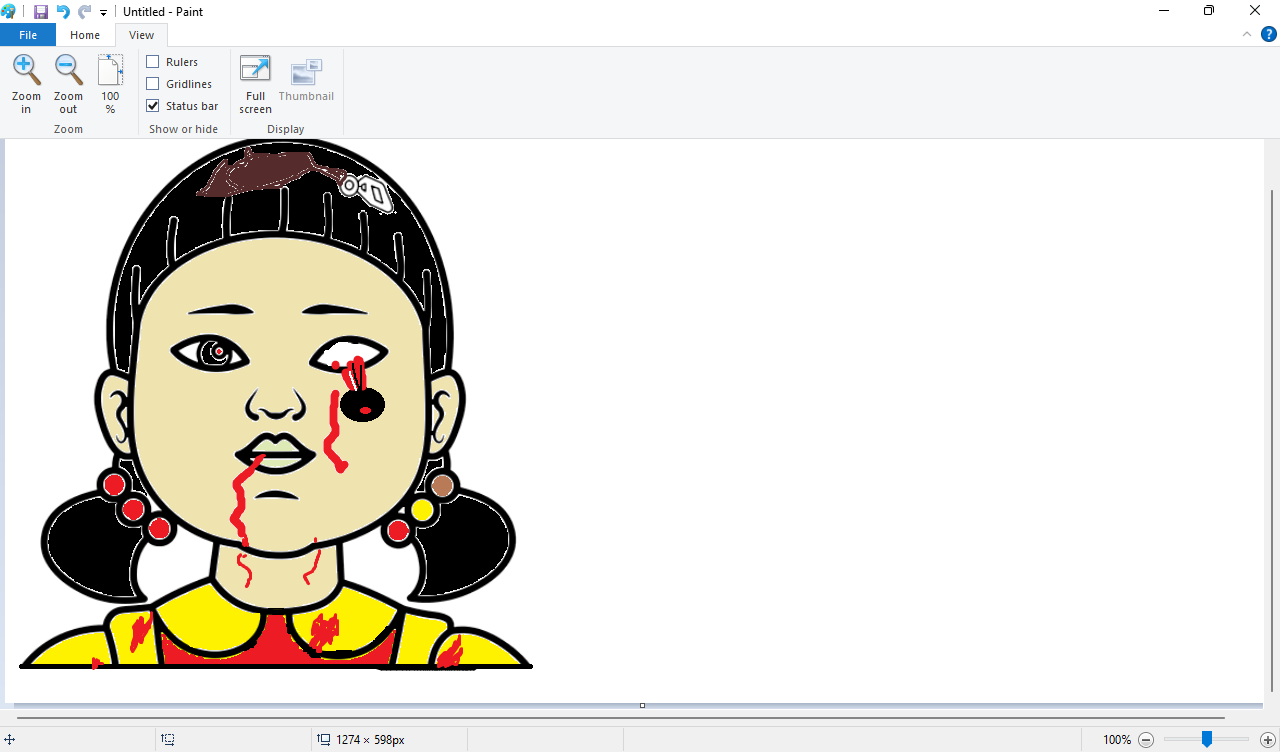This screenshot has height=752, width=1280.
Task: Click the Paint app icon in title bar
Action: point(9,12)
